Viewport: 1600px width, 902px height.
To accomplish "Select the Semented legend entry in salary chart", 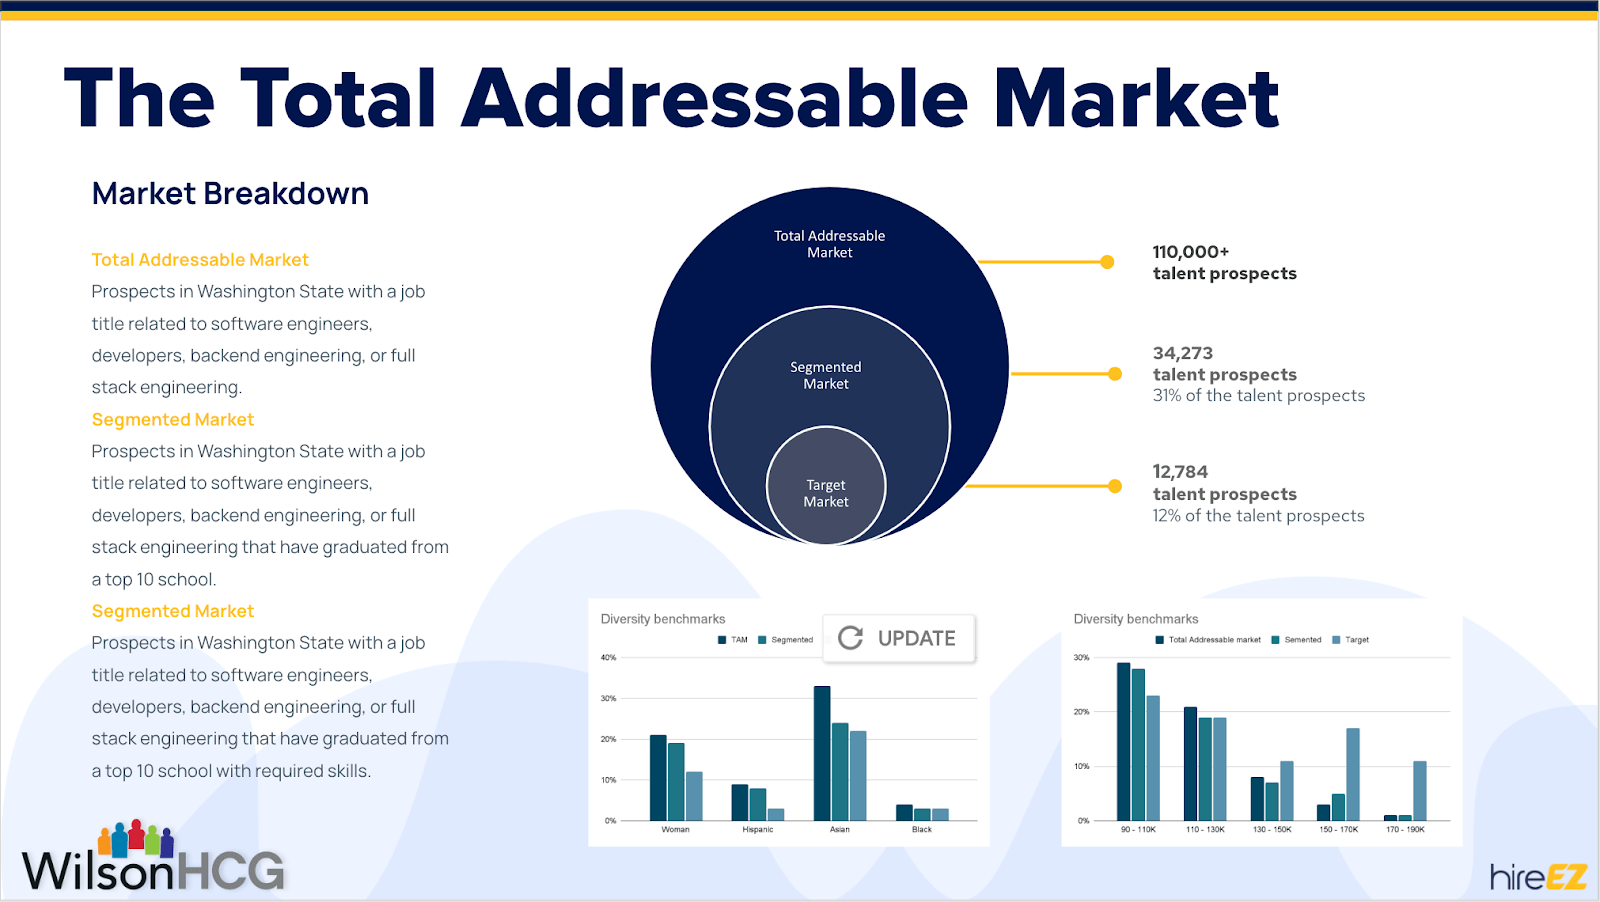I will pos(1297,640).
